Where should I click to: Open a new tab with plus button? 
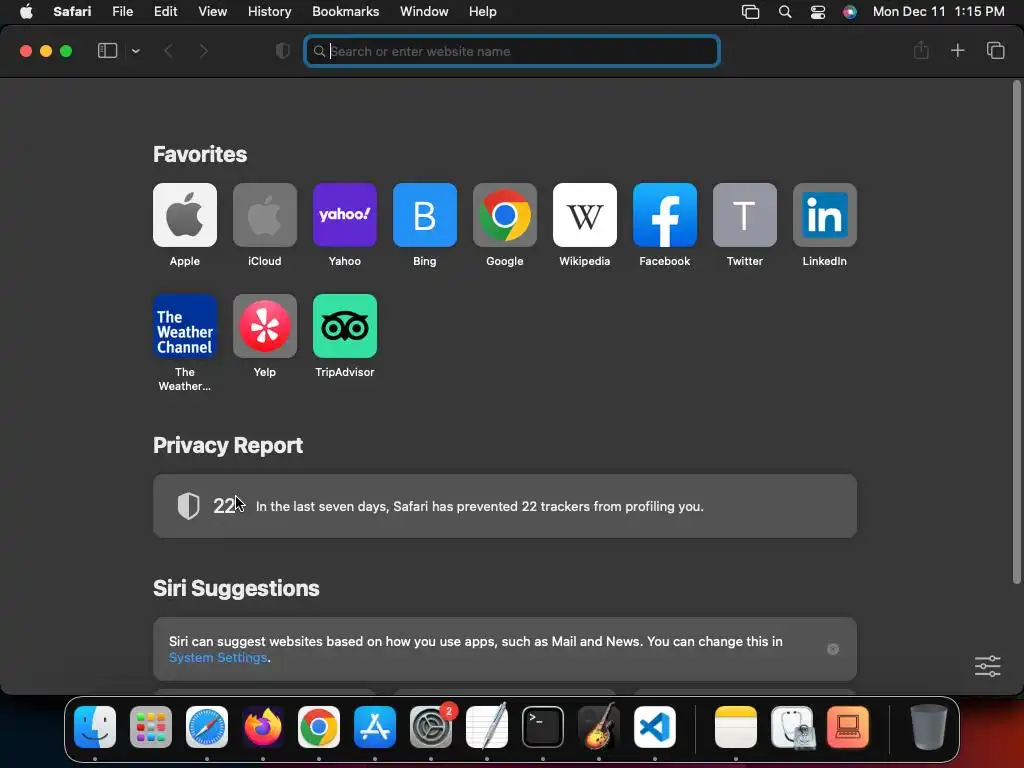pos(957,50)
